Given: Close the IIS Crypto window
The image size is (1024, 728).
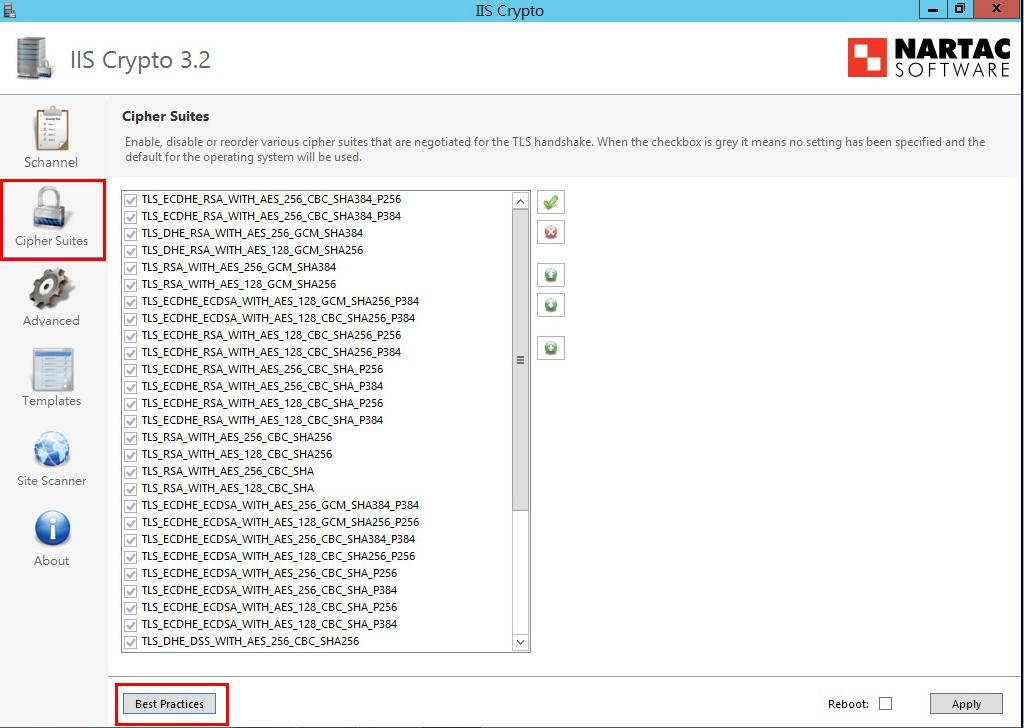Looking at the screenshot, I should [x=997, y=9].
